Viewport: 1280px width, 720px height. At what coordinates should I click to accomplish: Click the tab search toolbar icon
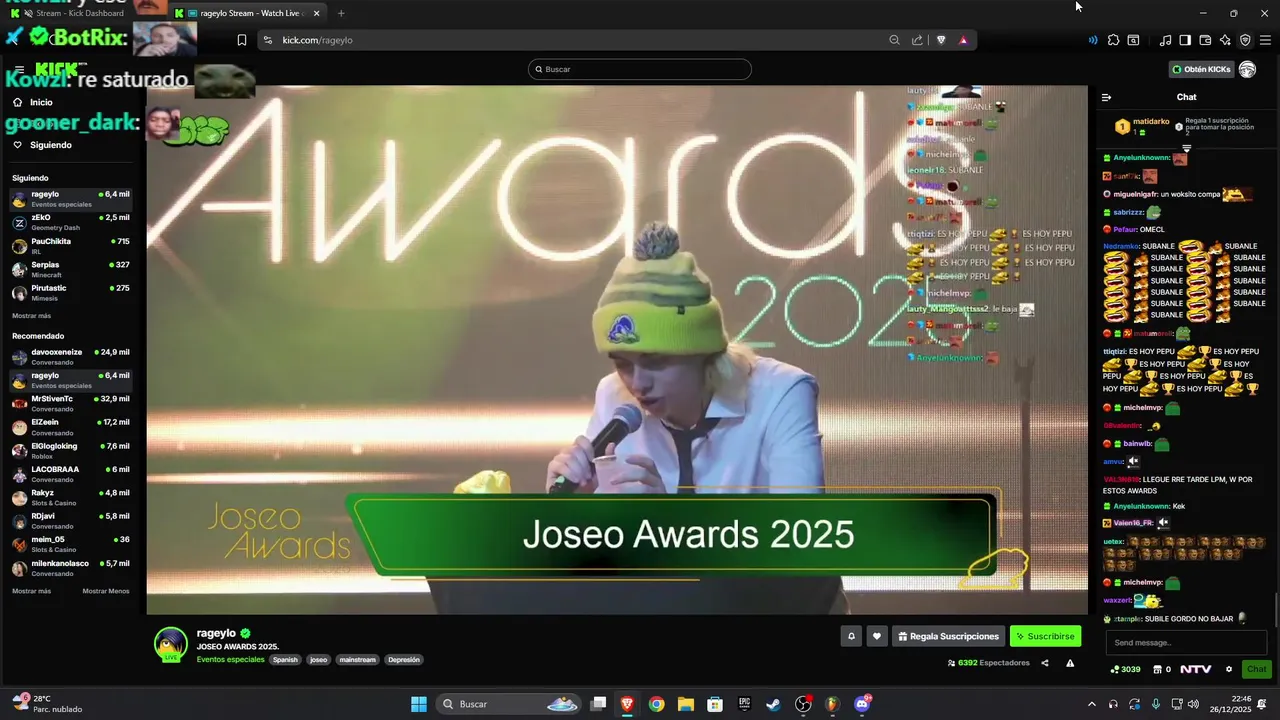[x=1133, y=40]
